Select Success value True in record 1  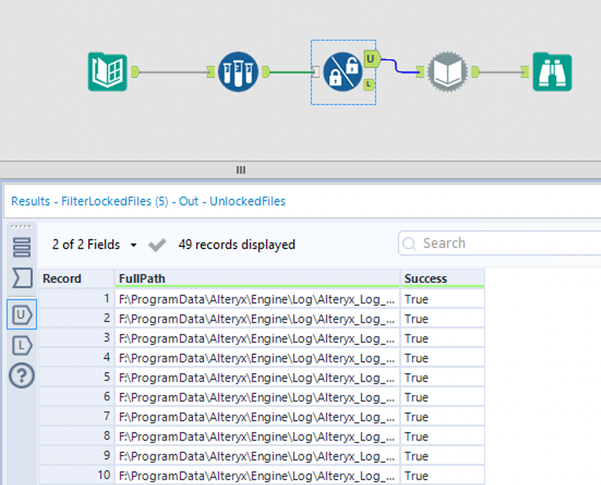tap(443, 299)
